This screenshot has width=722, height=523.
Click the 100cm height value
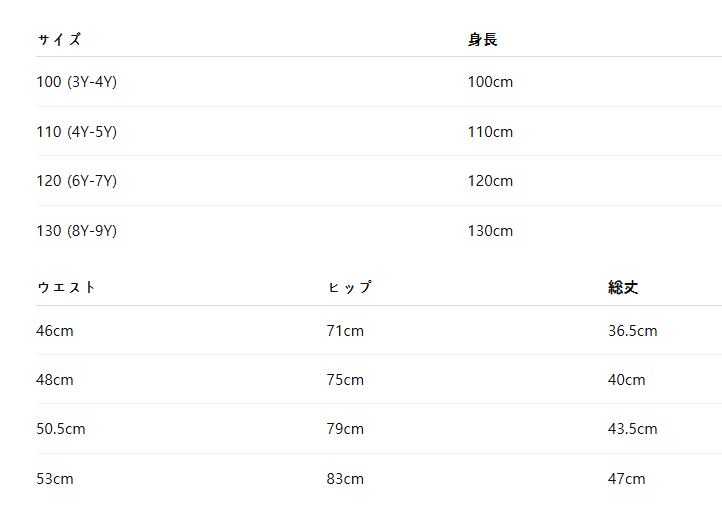click(x=490, y=82)
